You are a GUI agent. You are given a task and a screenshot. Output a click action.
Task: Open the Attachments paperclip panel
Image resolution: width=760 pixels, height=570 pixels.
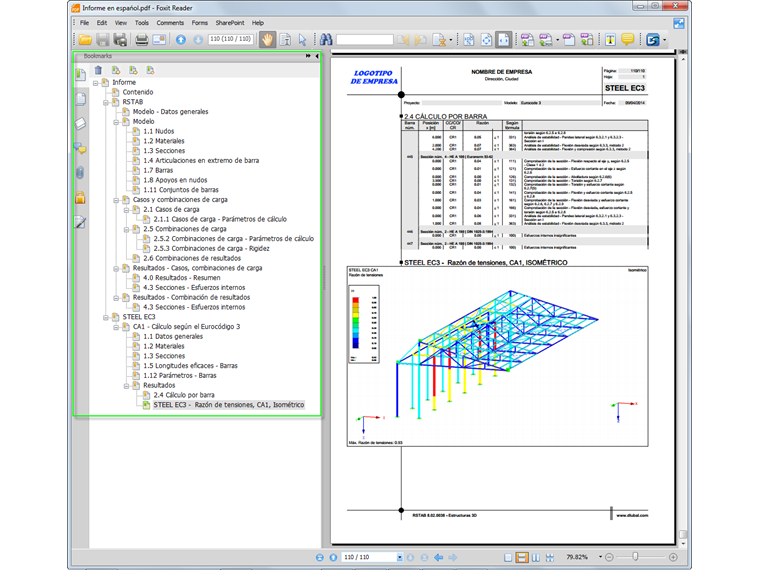tap(80, 172)
